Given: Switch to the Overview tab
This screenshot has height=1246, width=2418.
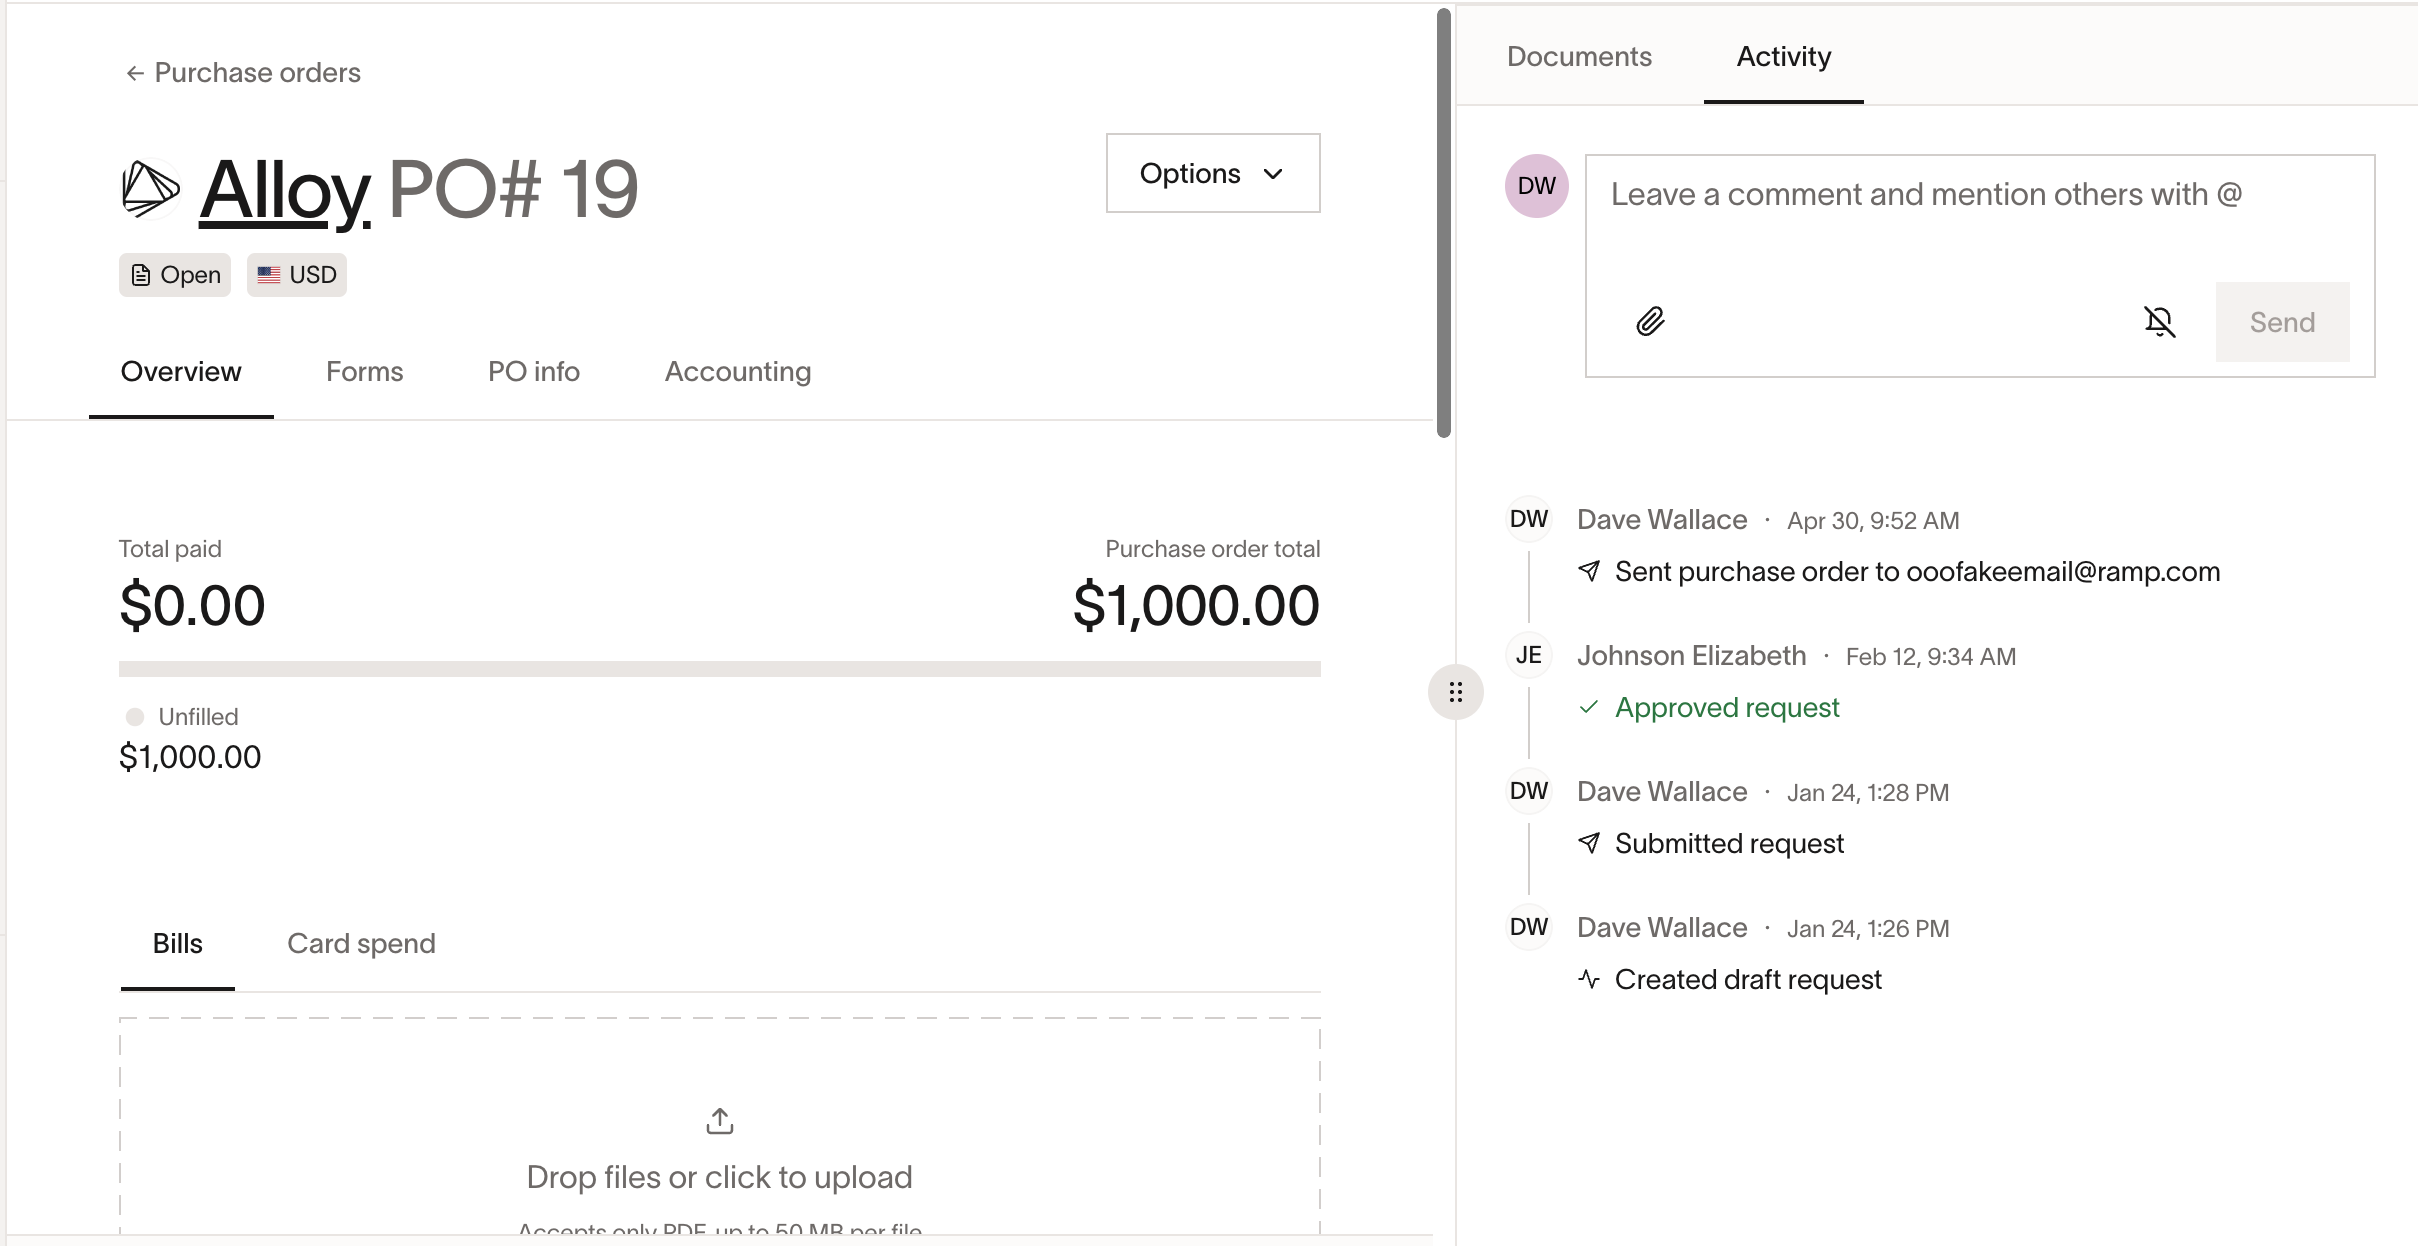Looking at the screenshot, I should (181, 372).
